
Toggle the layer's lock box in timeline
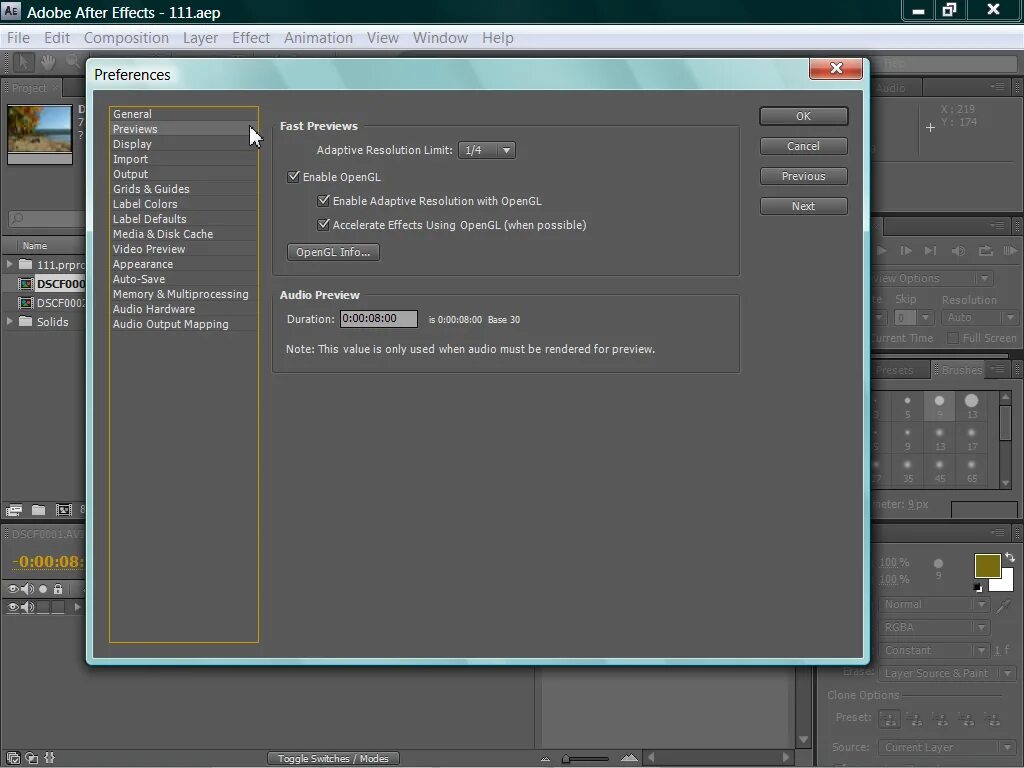[58, 607]
